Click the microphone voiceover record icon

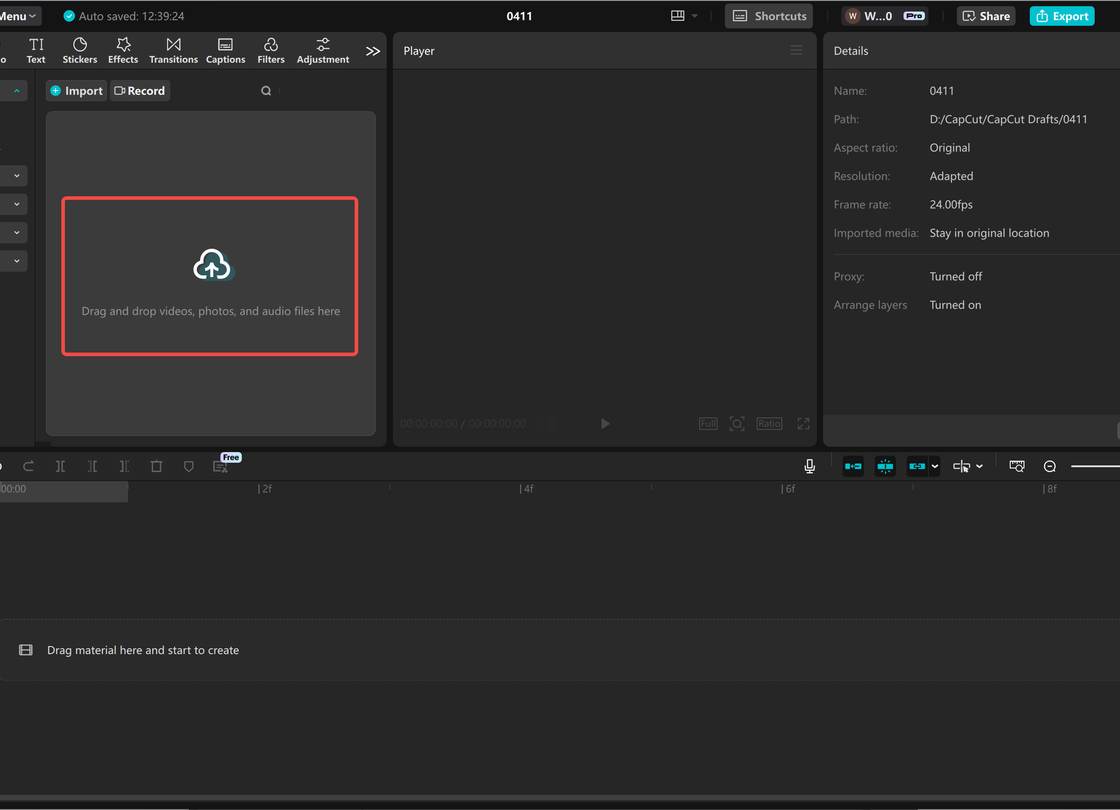pos(810,466)
